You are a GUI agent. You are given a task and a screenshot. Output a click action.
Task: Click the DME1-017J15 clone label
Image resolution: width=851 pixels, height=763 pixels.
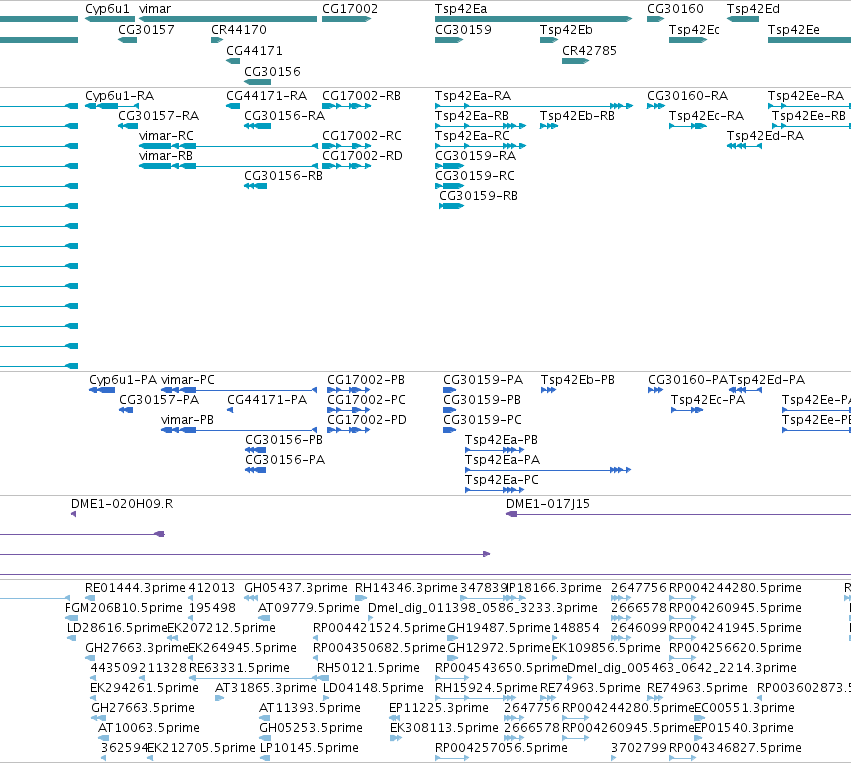(548, 504)
